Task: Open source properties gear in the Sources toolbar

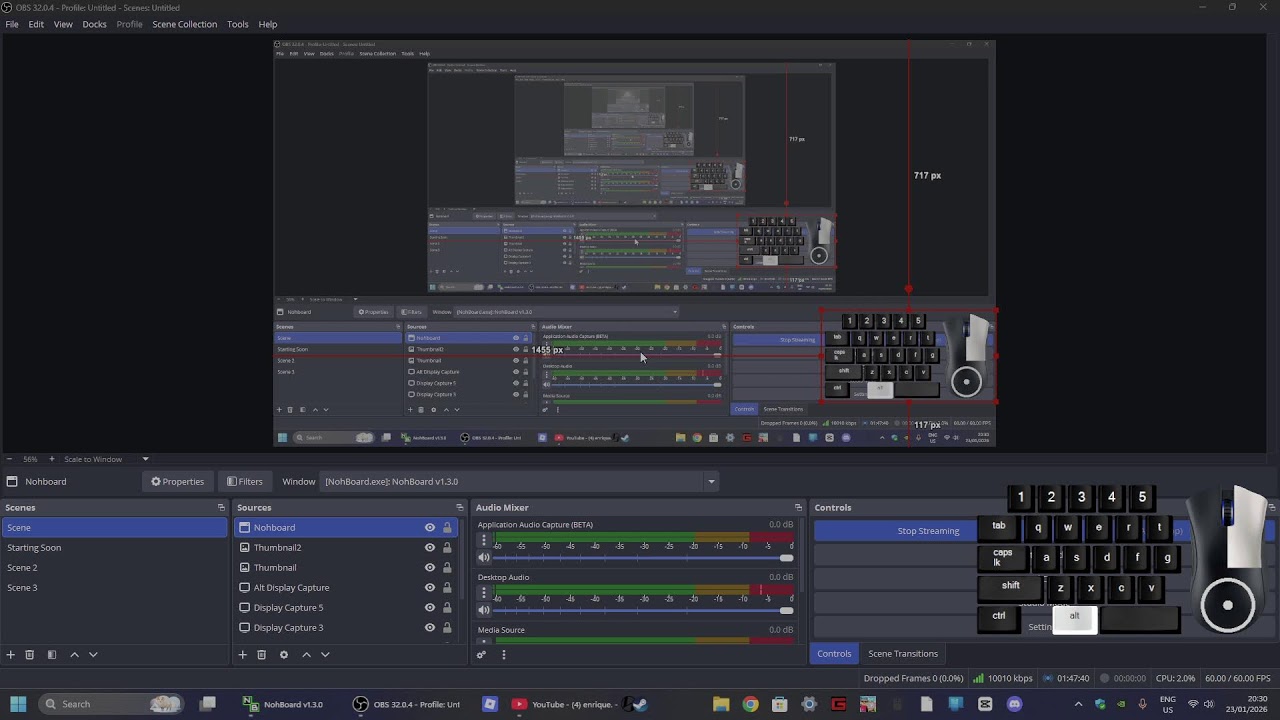Action: (x=284, y=655)
